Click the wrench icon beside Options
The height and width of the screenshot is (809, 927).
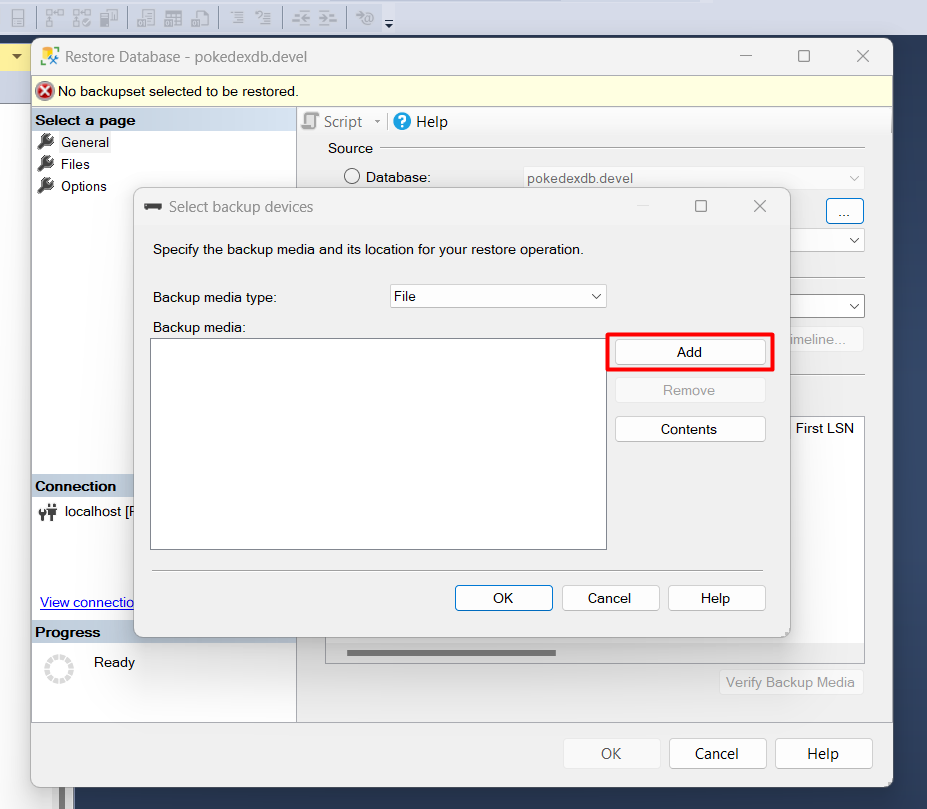(46, 186)
